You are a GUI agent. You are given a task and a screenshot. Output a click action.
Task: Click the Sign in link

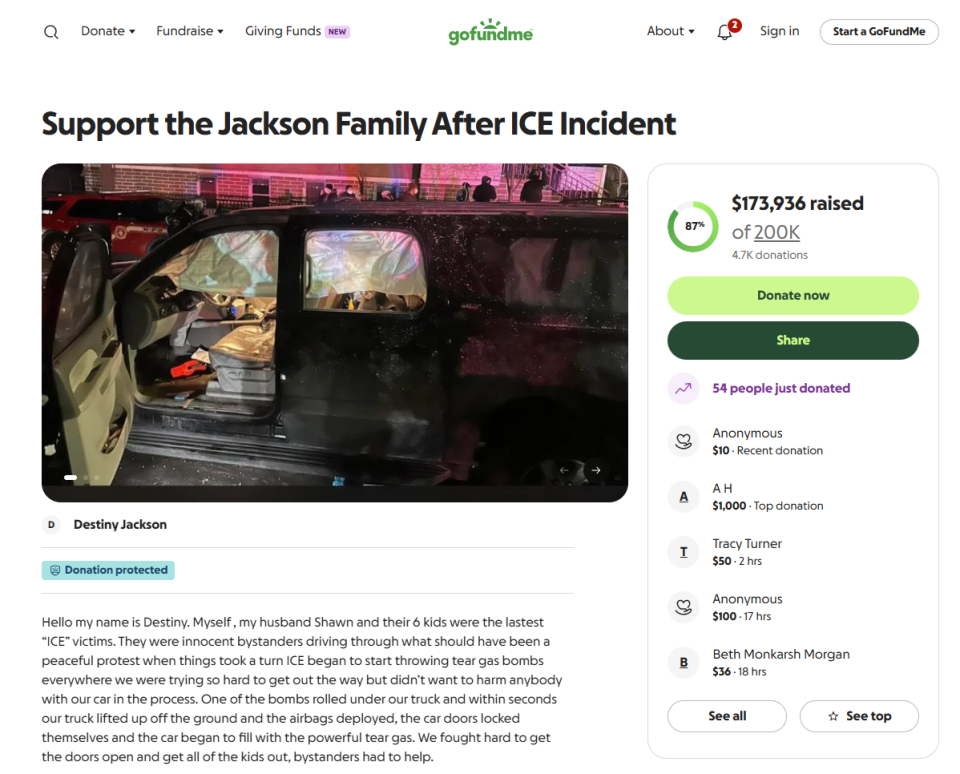779,31
